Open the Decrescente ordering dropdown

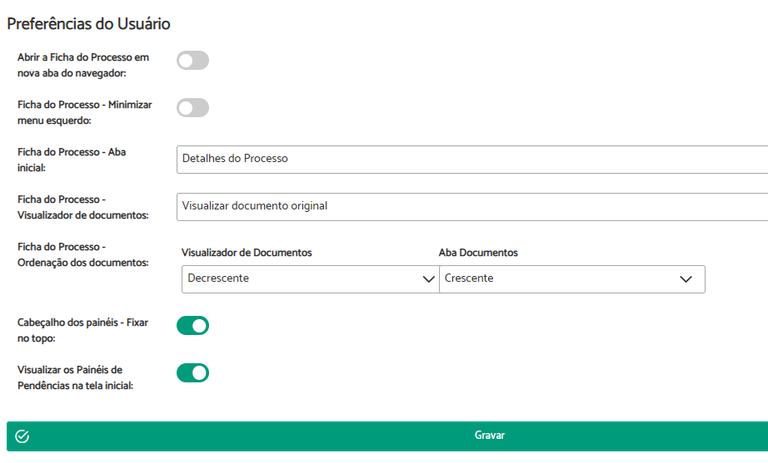(x=311, y=279)
